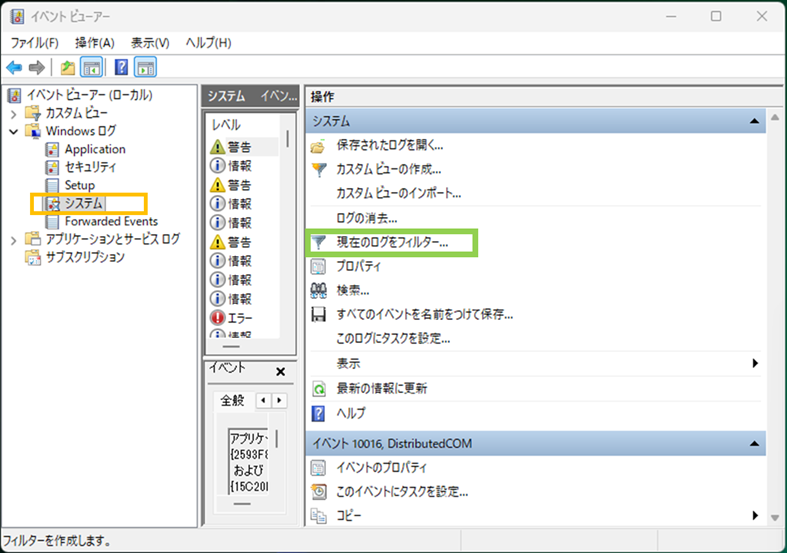Select the 情報 row below the first 警告

pyautogui.click(x=243, y=166)
